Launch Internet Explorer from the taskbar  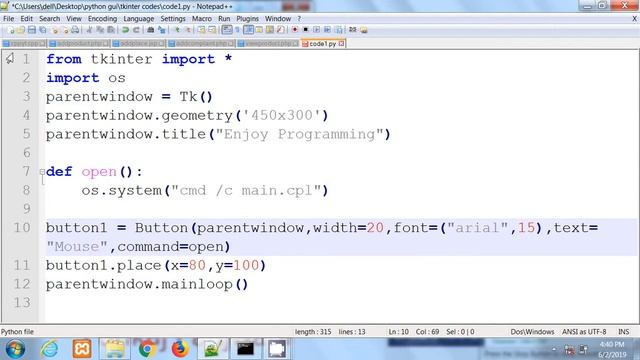[49, 349]
